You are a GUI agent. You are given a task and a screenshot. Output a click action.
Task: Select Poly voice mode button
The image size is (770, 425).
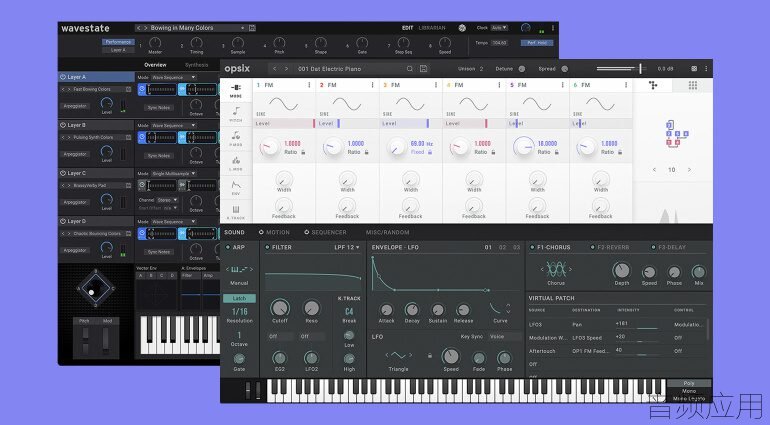pos(689,383)
